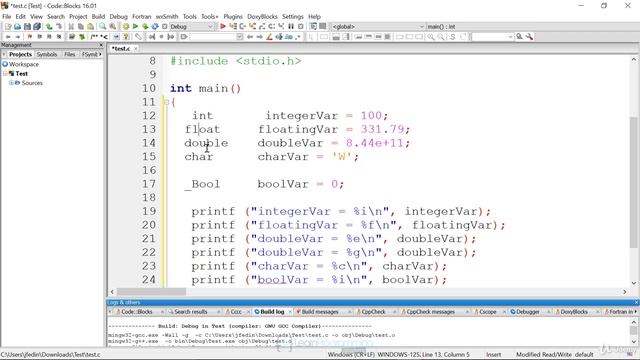
Task: Stop the debugger from the toolbar
Action: click(x=301, y=27)
